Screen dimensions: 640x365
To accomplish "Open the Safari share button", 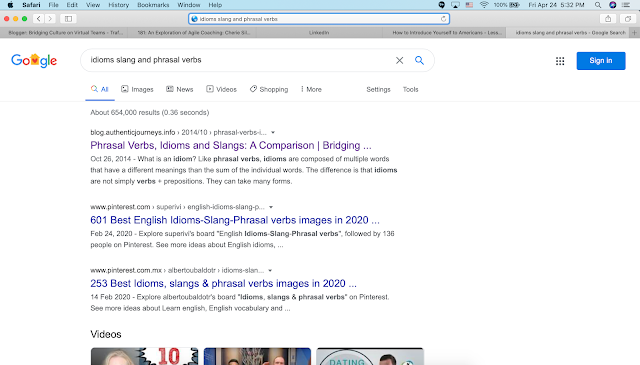I will click(x=608, y=19).
